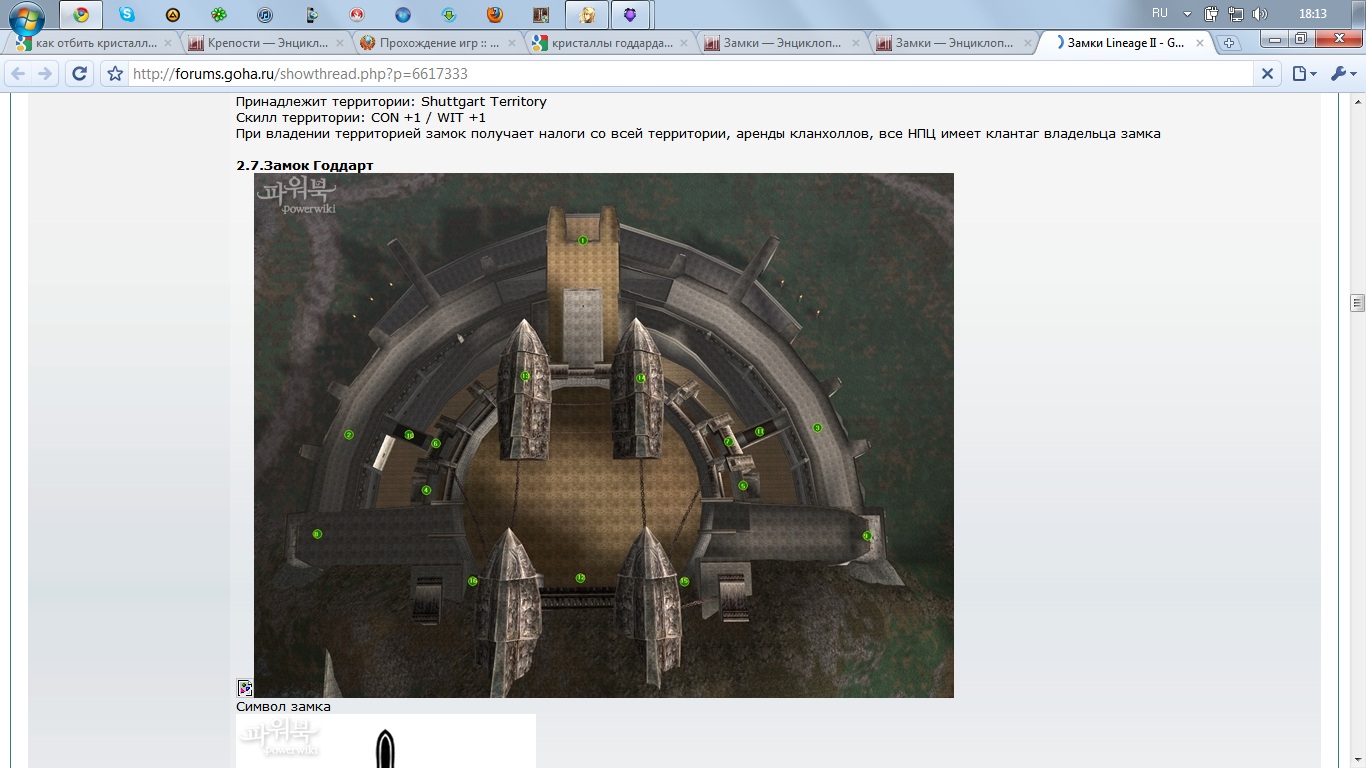Open the purple shield taskbar icon

630,15
